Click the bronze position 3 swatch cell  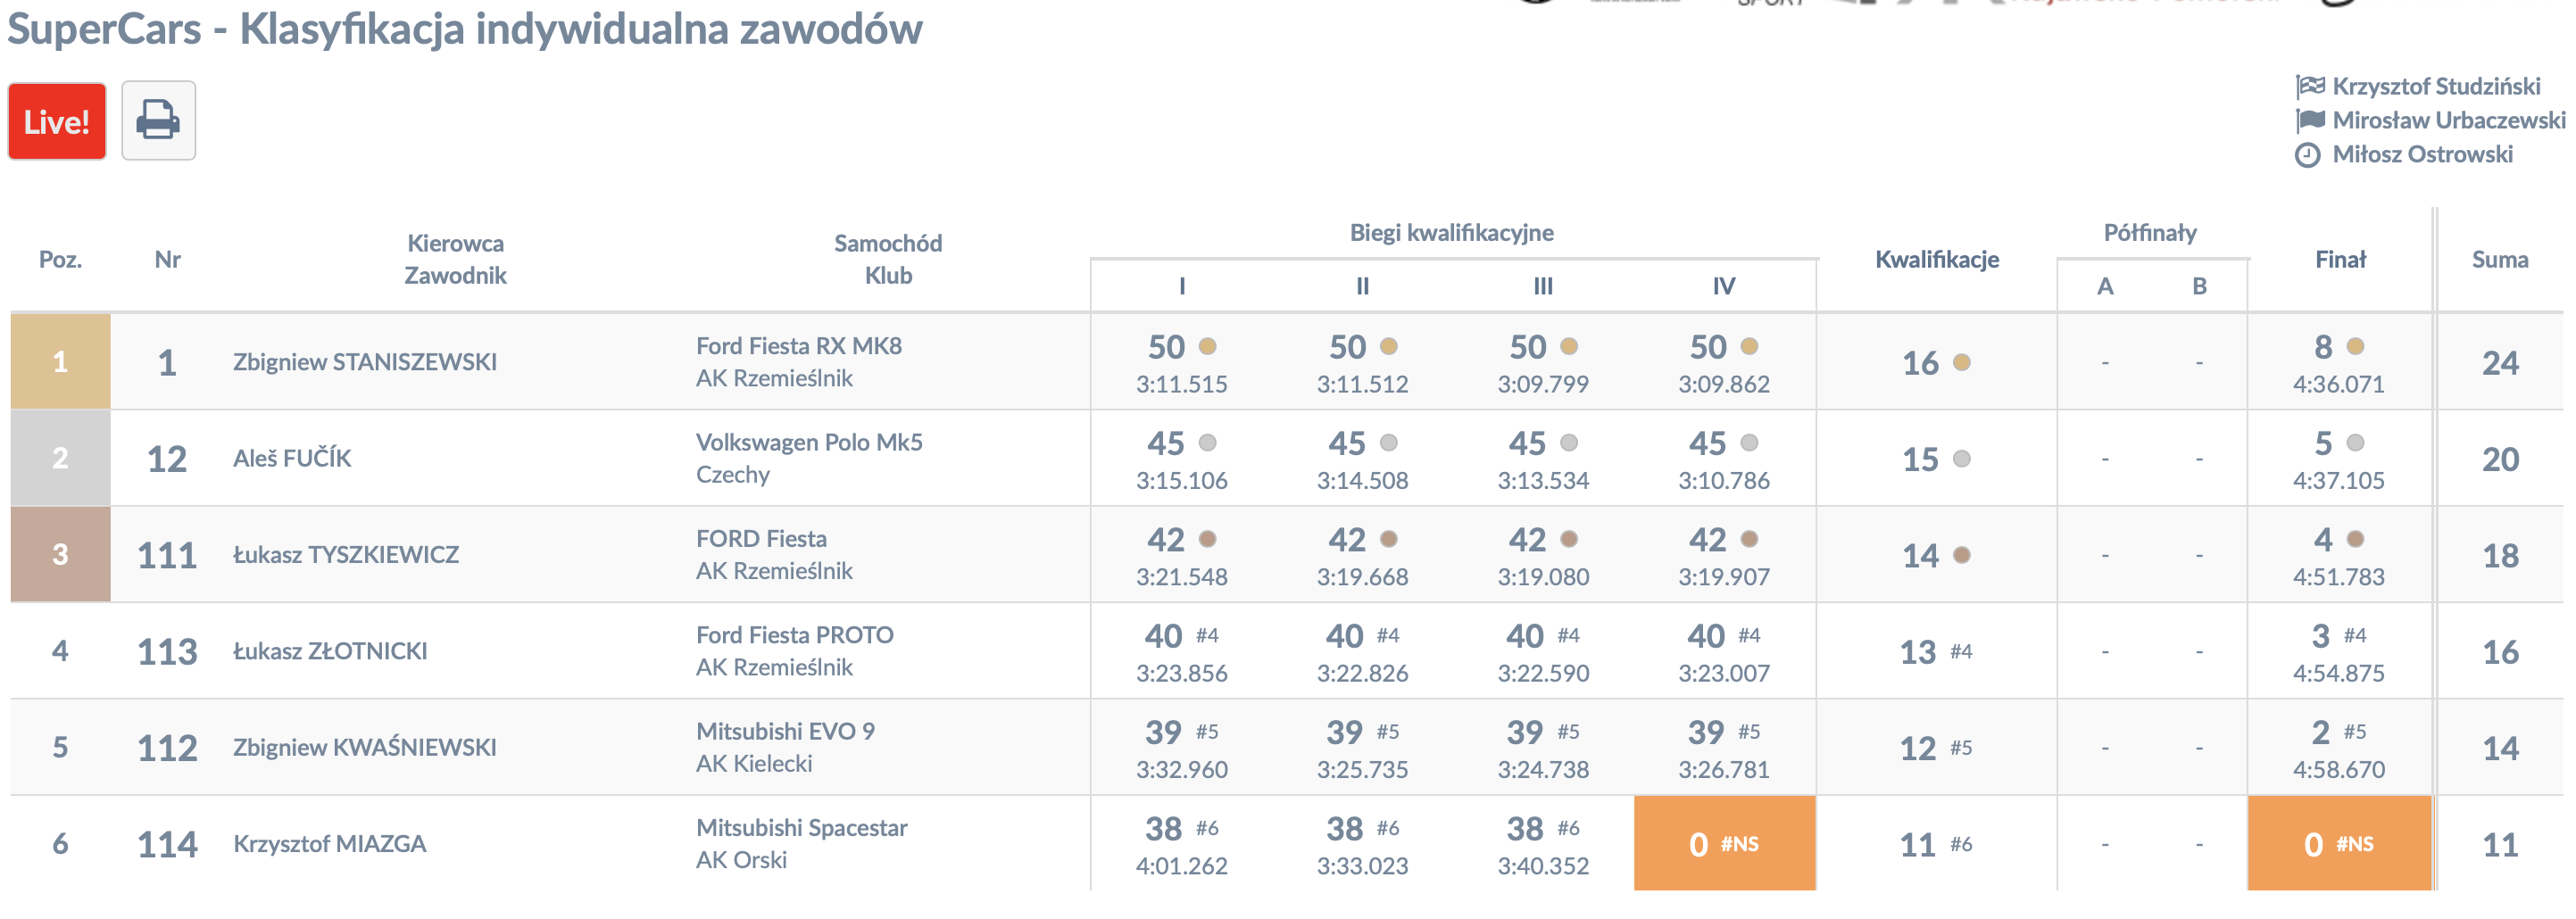point(60,554)
